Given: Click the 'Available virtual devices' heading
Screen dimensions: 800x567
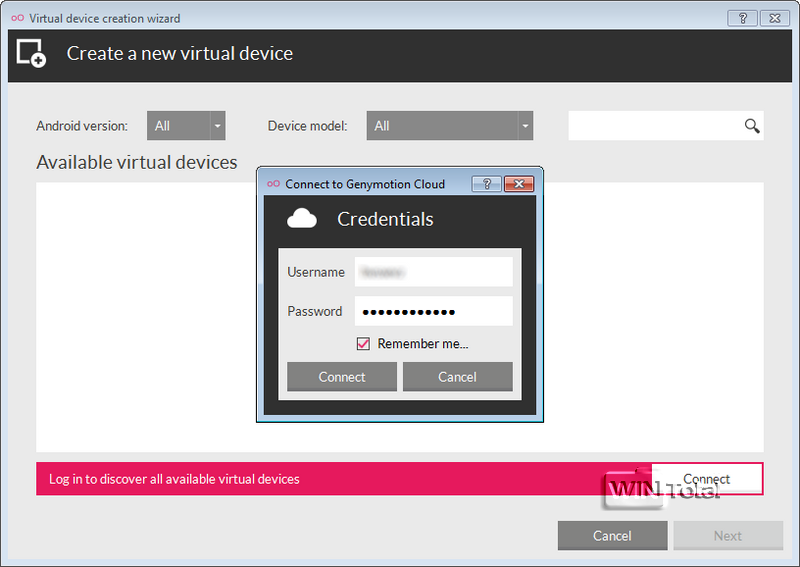Looking at the screenshot, I should 137,162.
